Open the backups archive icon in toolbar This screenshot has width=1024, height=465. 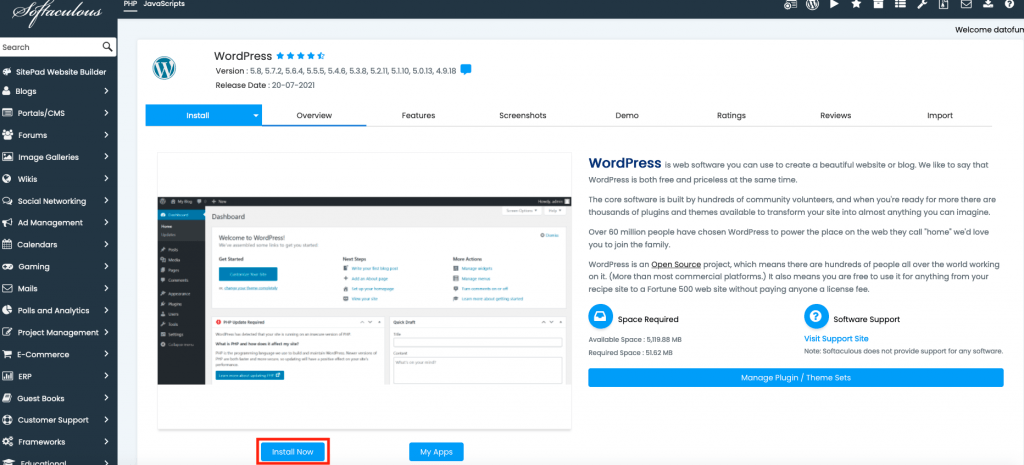pyautogui.click(x=943, y=5)
